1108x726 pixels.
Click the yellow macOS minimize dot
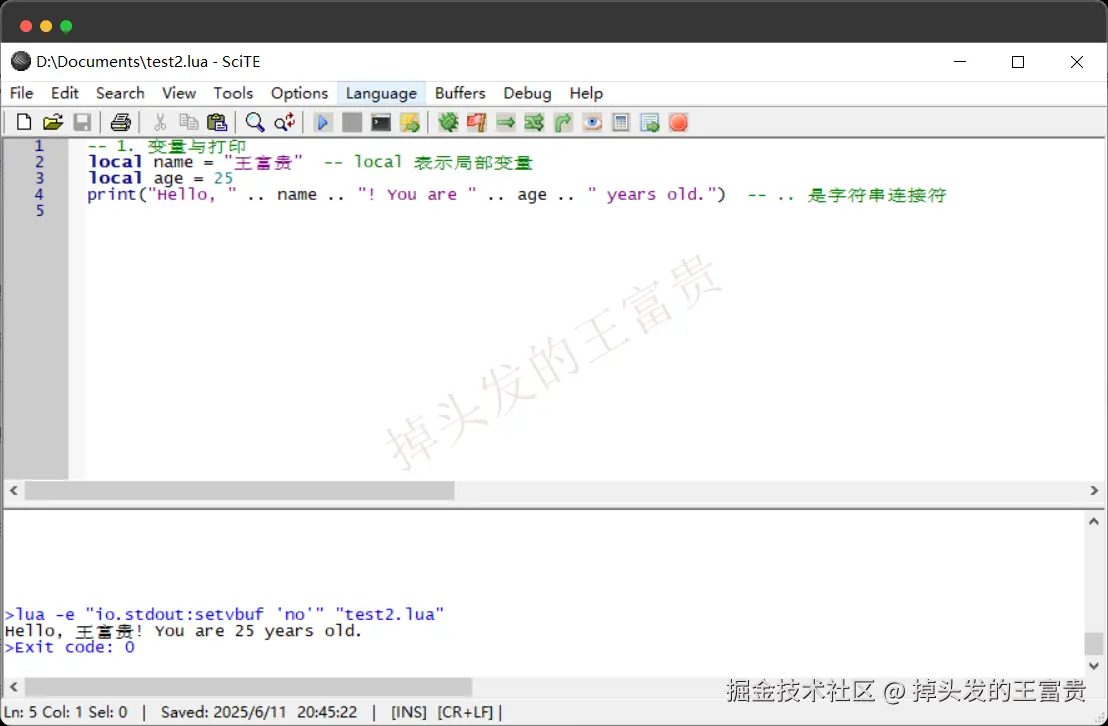point(46,26)
